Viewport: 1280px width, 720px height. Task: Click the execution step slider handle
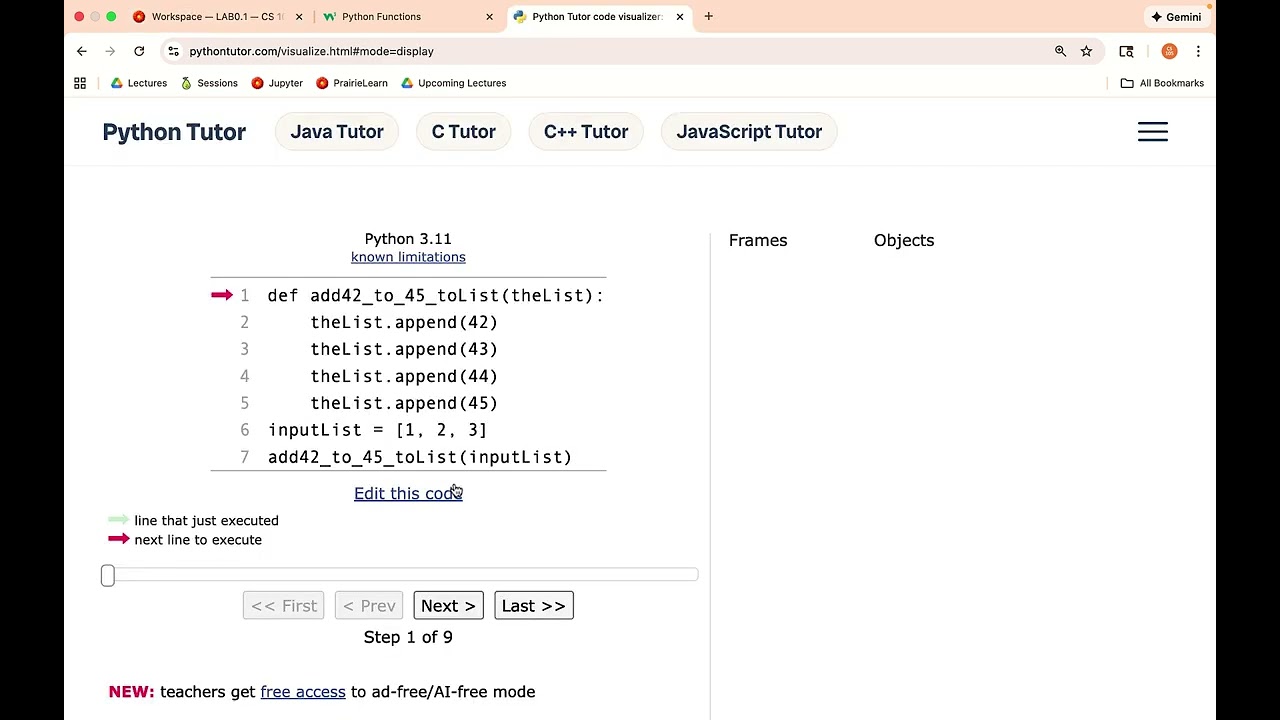pyautogui.click(x=108, y=575)
